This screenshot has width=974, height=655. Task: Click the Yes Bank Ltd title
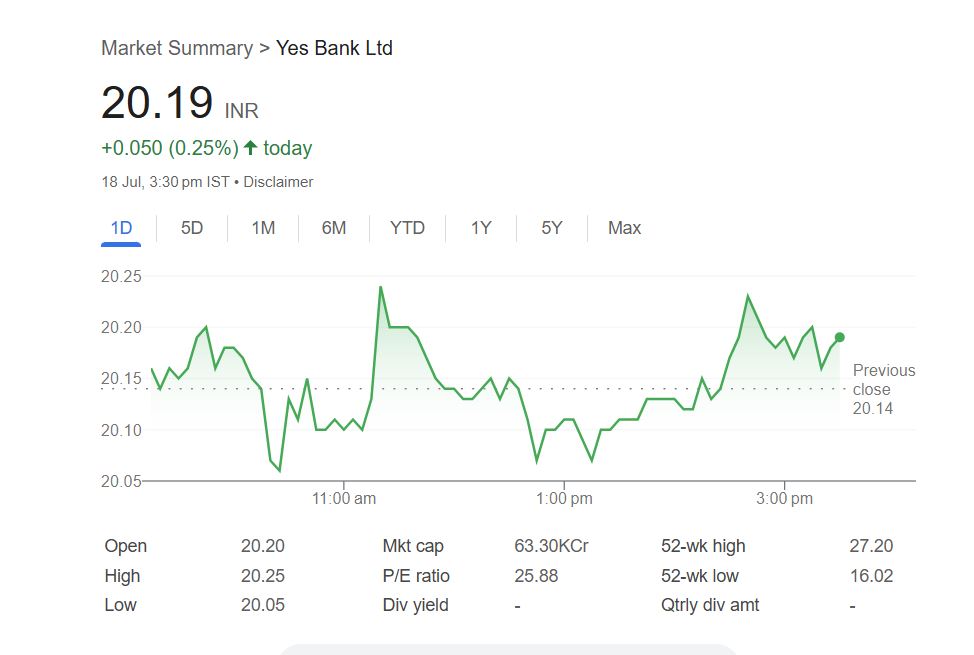pos(334,48)
